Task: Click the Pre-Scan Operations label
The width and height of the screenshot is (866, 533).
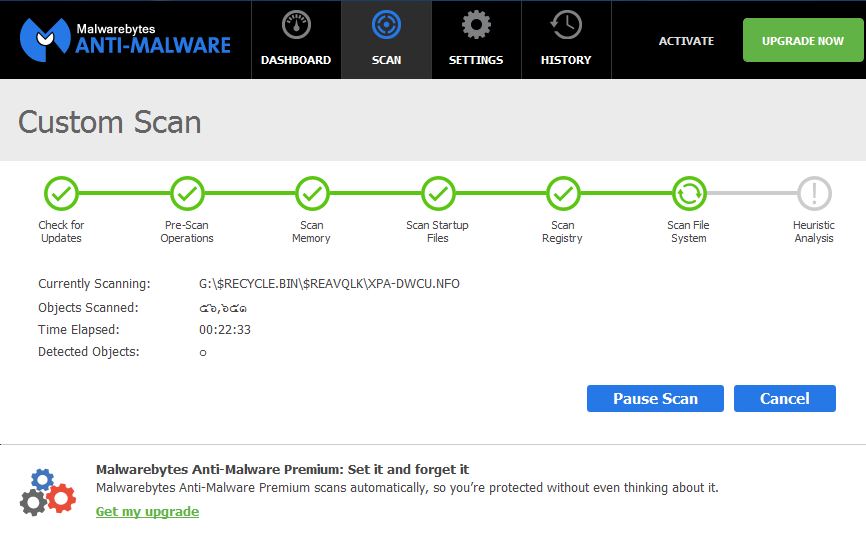Action: [187, 231]
